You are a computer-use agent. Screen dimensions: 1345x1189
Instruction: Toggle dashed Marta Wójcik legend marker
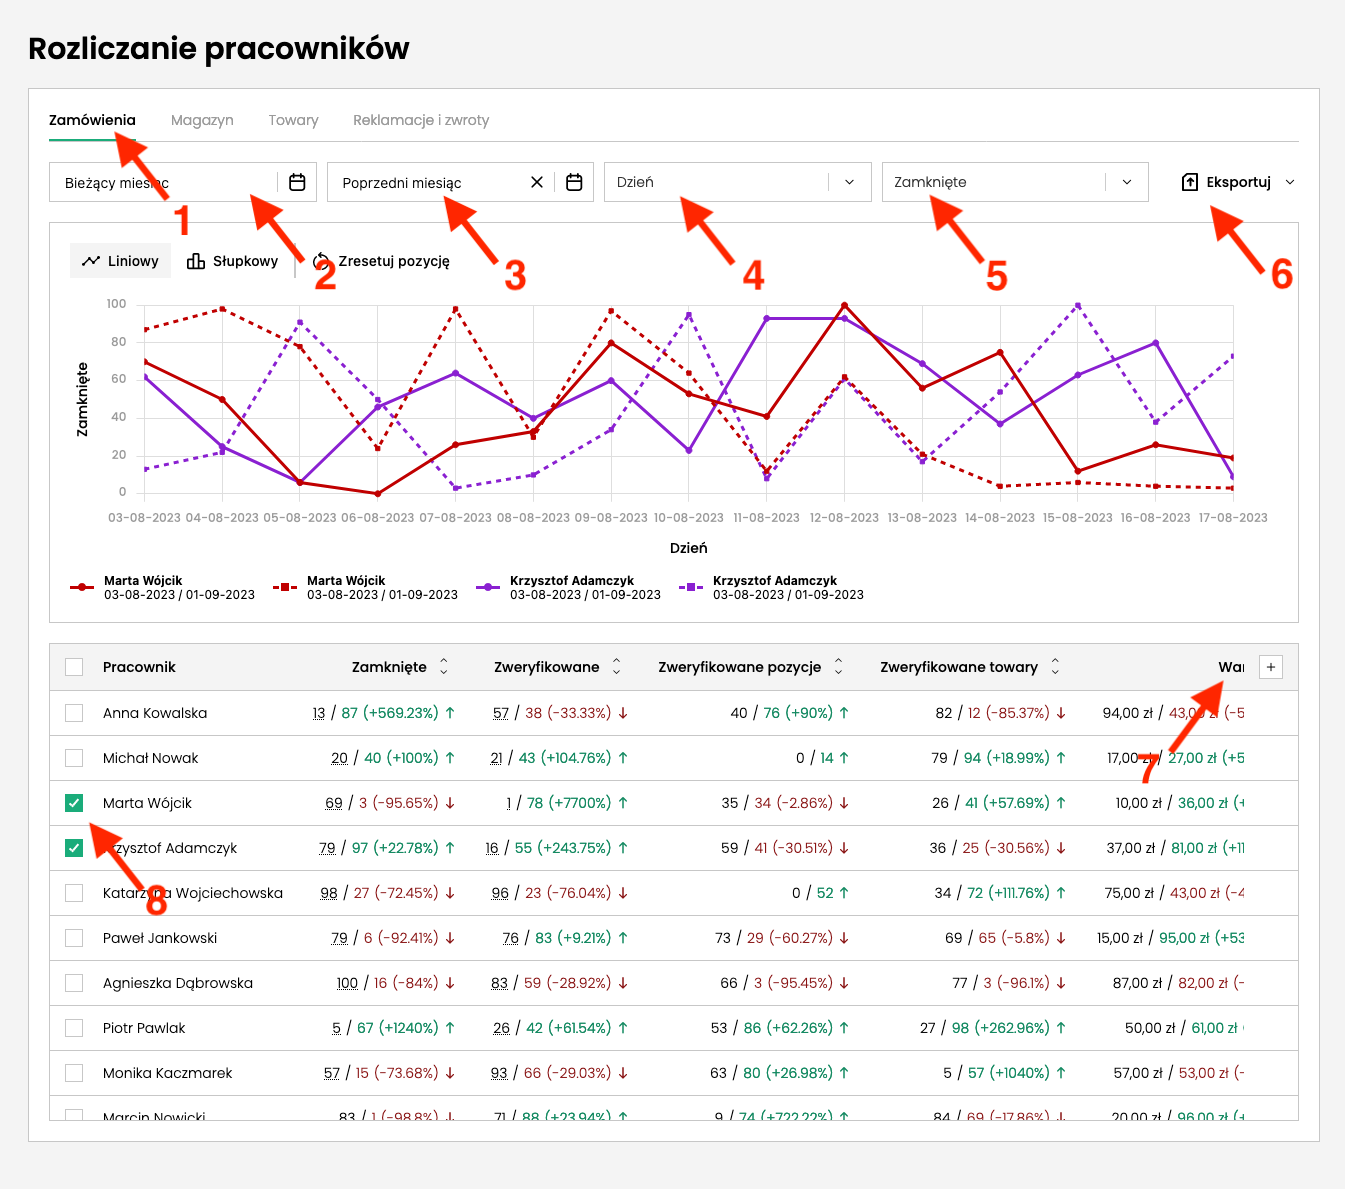285,587
